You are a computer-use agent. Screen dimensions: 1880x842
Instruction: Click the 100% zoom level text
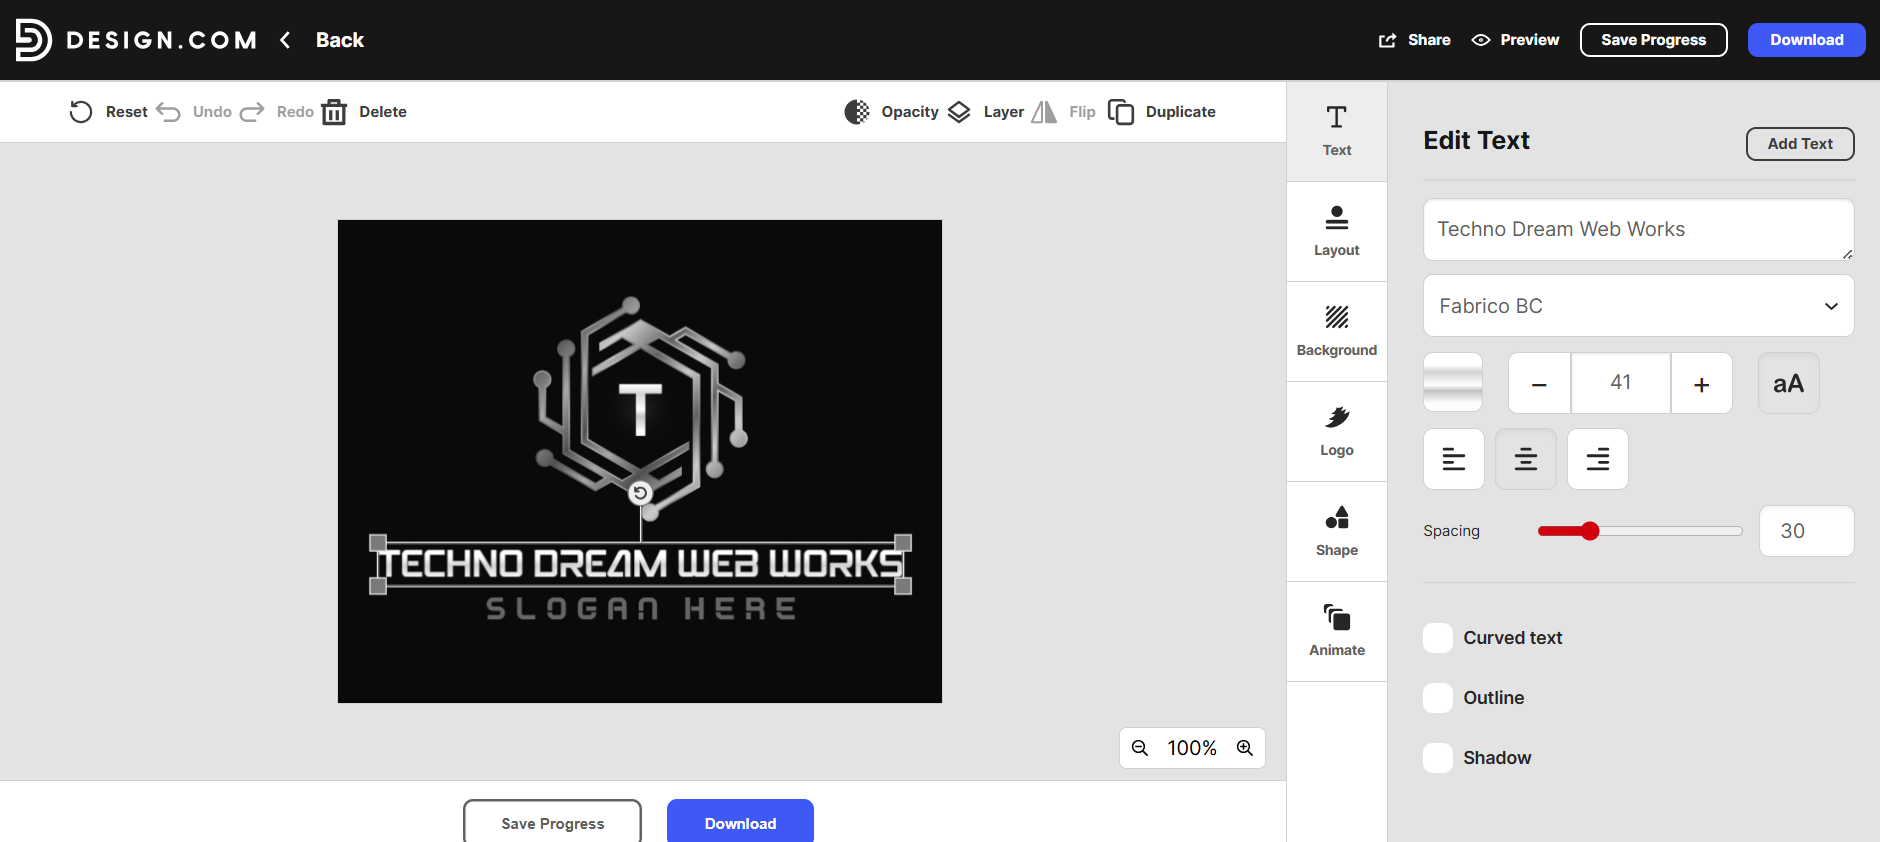(1192, 748)
